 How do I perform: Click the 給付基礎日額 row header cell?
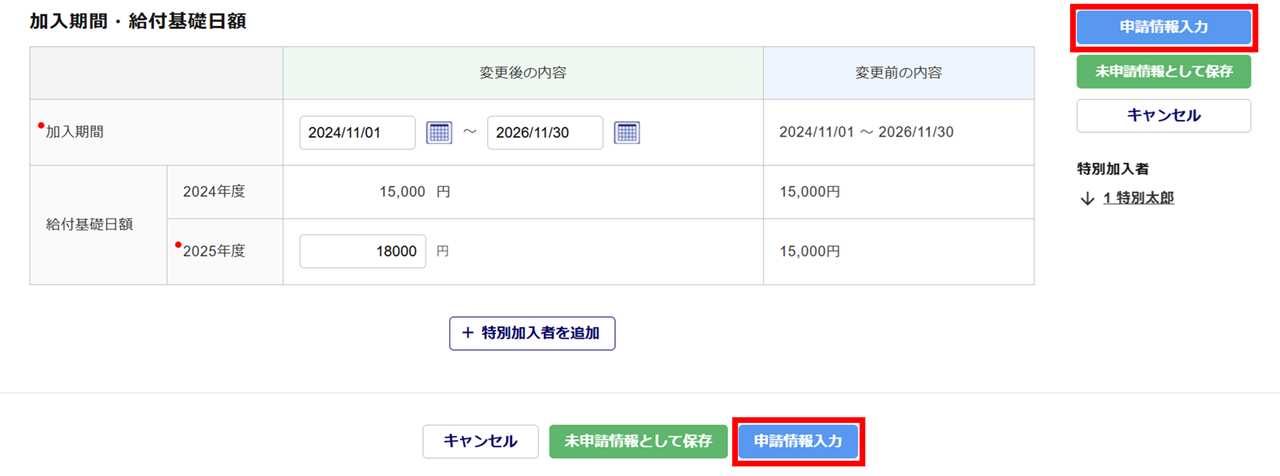tap(92, 225)
